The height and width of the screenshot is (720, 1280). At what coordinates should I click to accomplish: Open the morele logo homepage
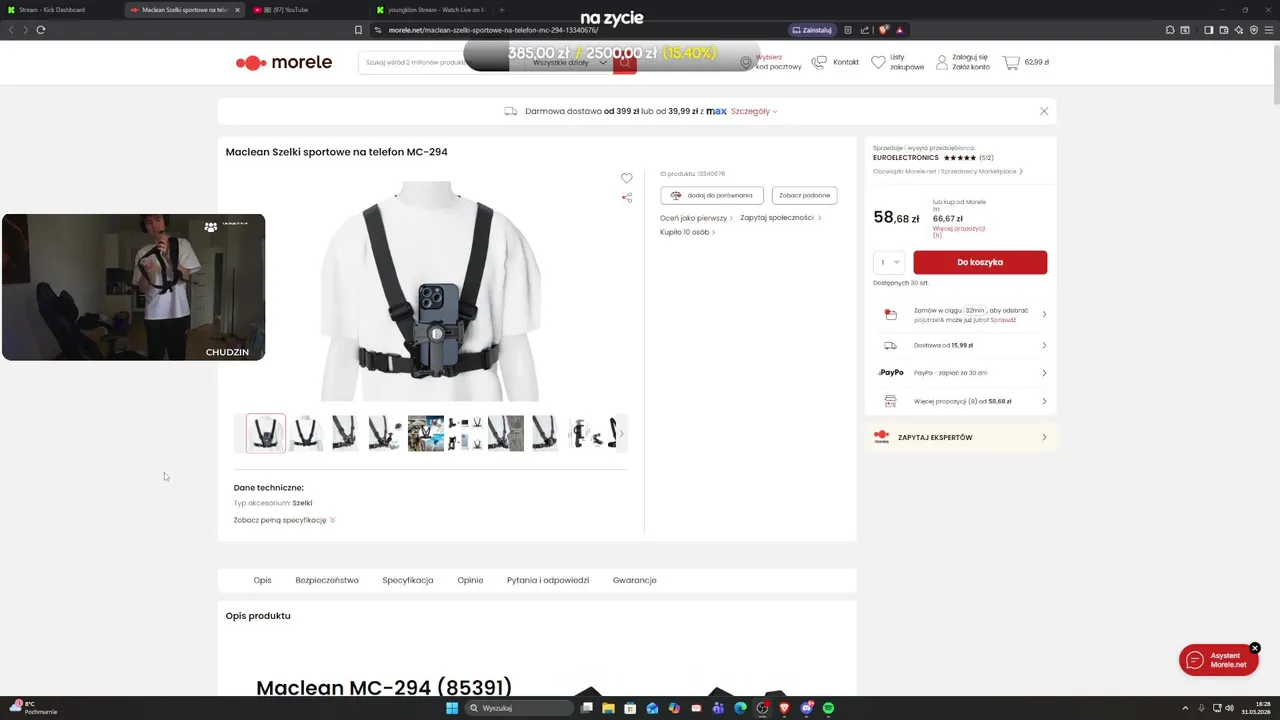point(283,62)
